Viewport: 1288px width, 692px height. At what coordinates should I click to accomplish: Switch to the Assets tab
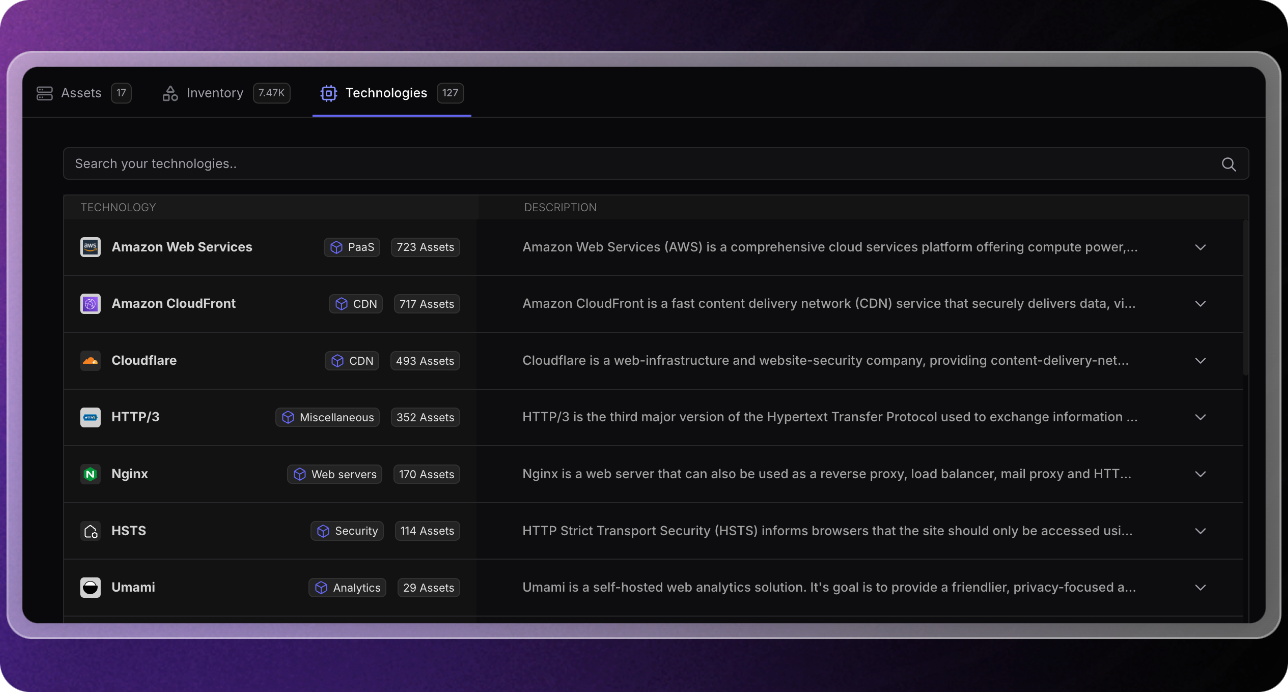(83, 93)
